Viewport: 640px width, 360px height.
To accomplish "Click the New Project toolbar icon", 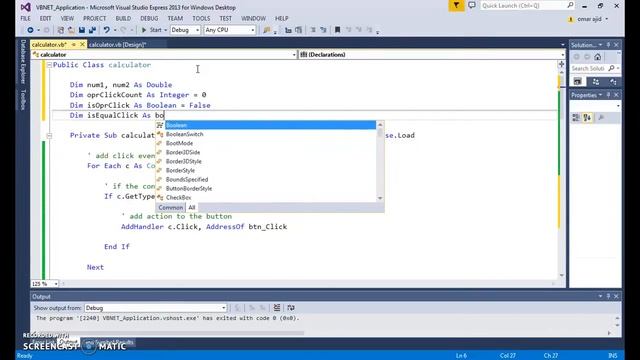I will coord(60,30).
